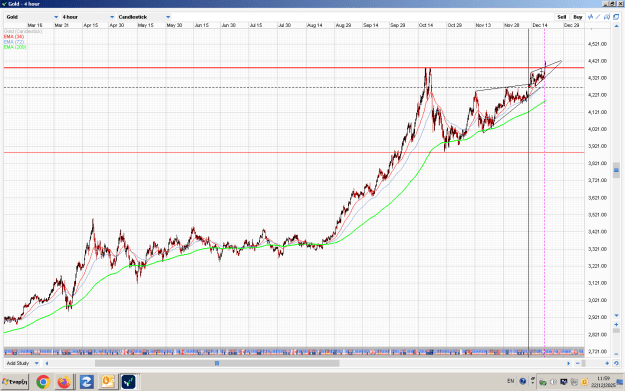Open the indicators wave icon in toolbar
This screenshot has height=391, width=625.
pos(590,17)
